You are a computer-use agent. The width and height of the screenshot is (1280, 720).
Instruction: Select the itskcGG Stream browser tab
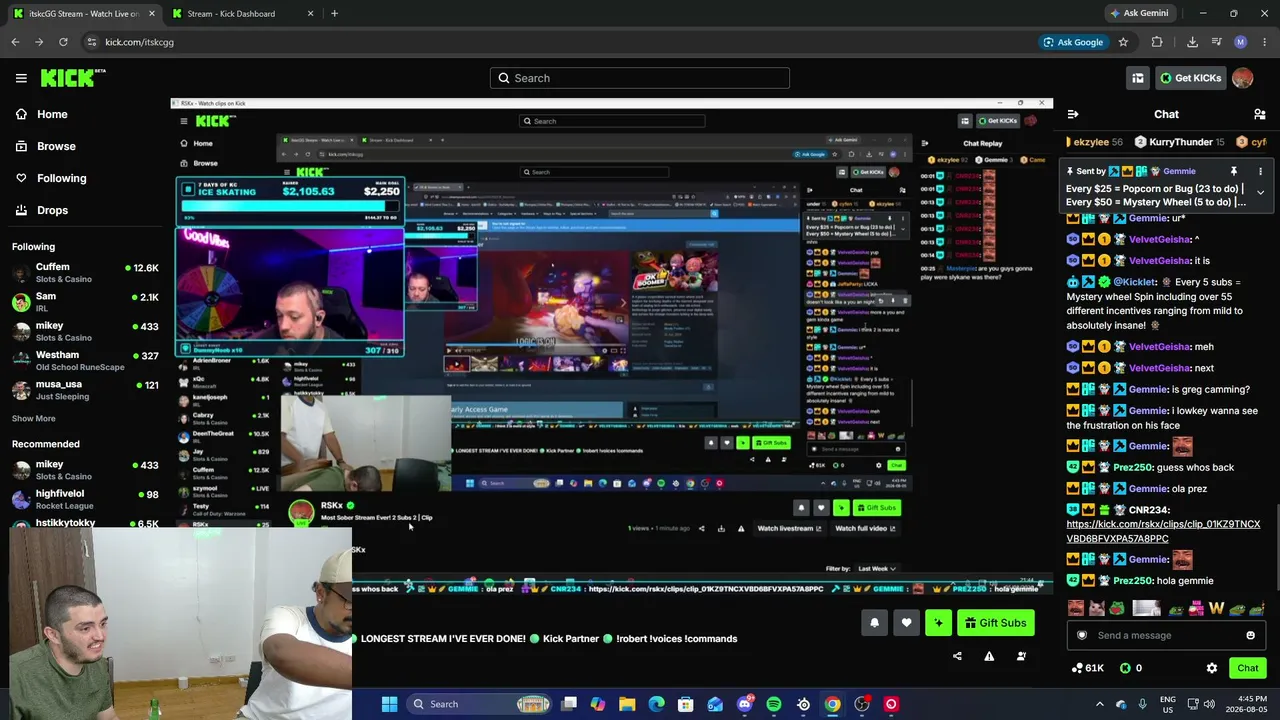84,14
